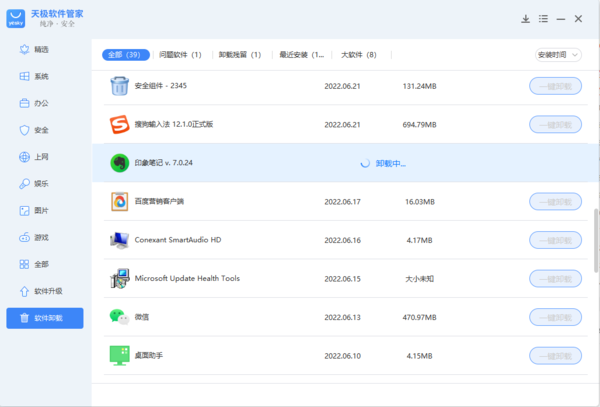
Task: Click the vertical scrollbar of software list
Action: click(x=595, y=240)
